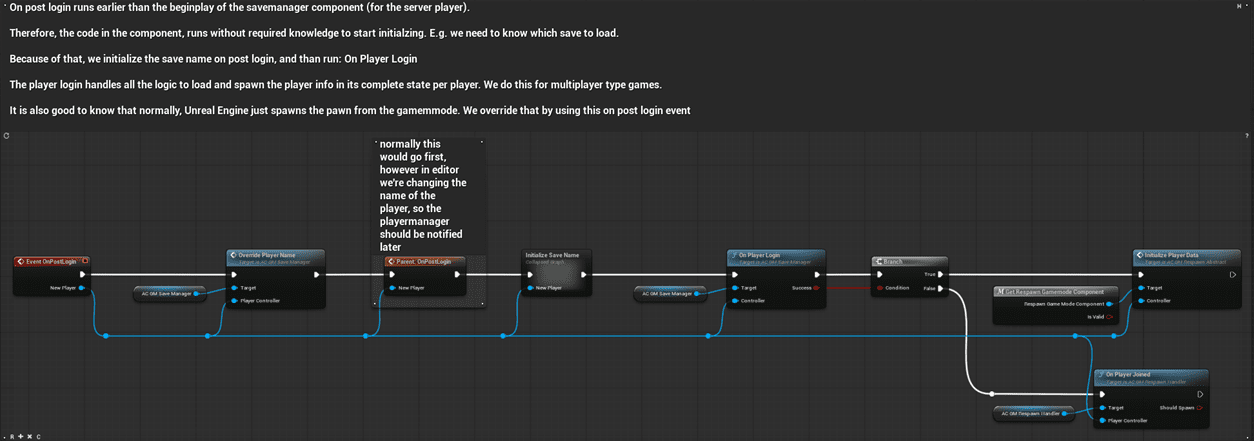Select the Get Respawn Gamemode Component node header

[1054, 291]
